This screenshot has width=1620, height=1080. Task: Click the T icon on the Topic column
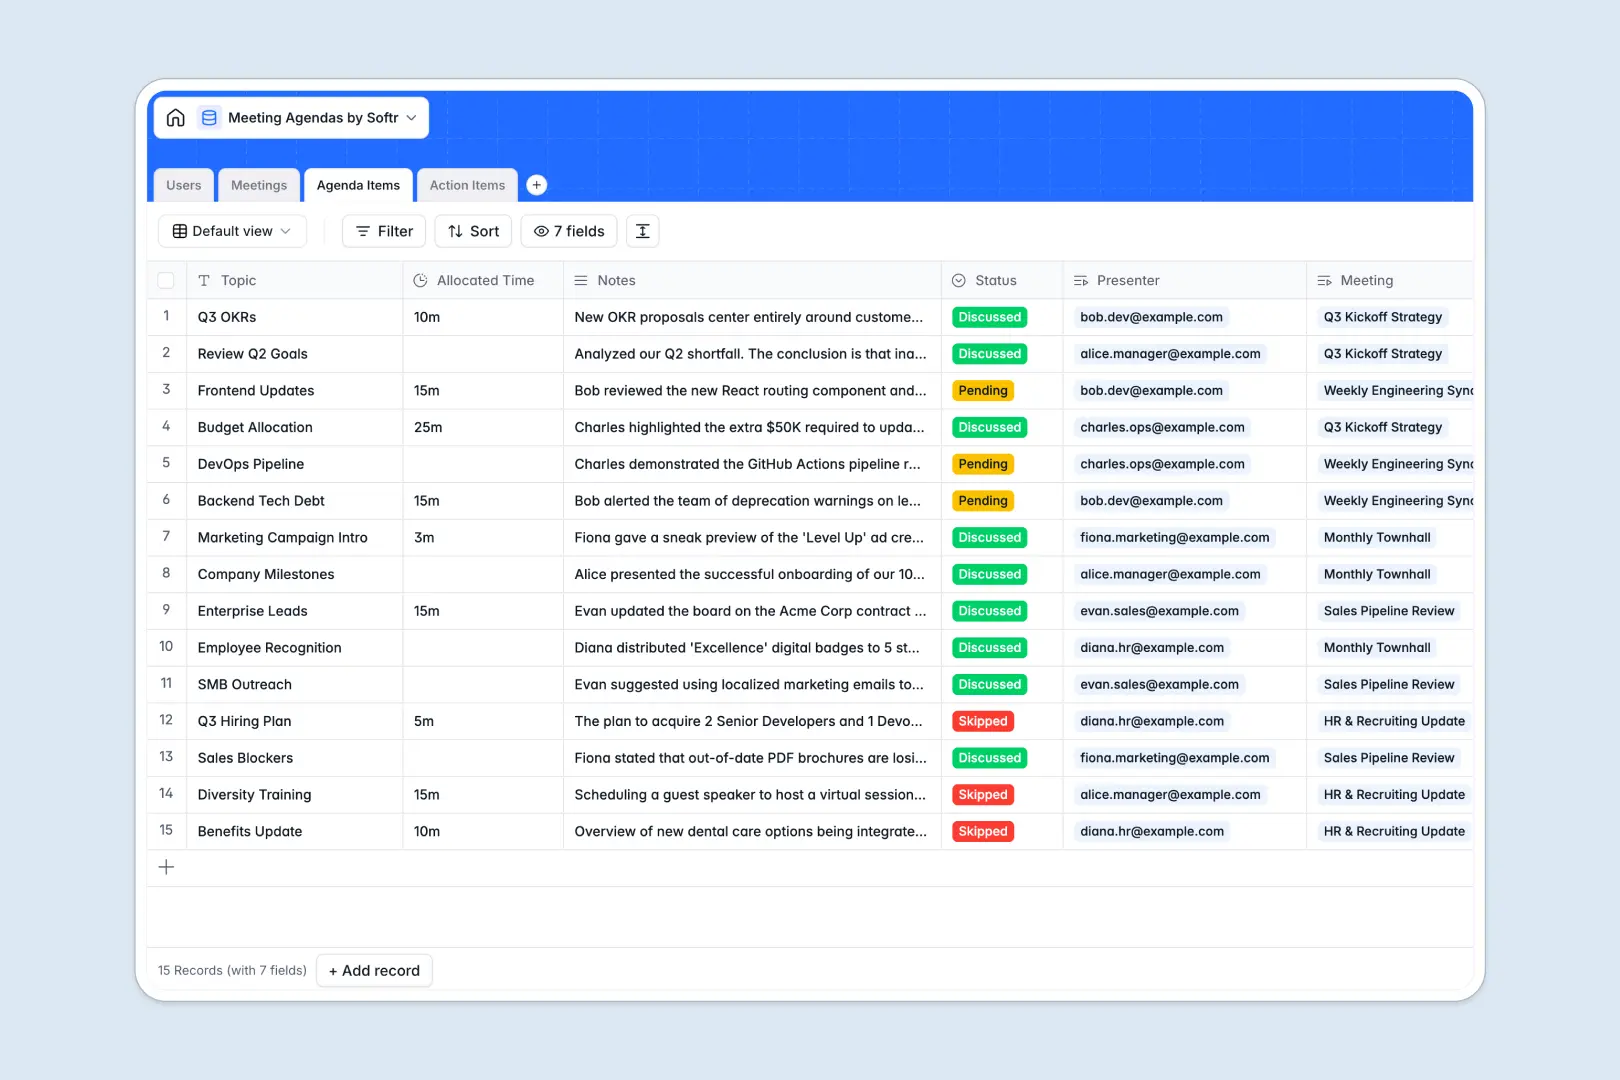tap(205, 280)
